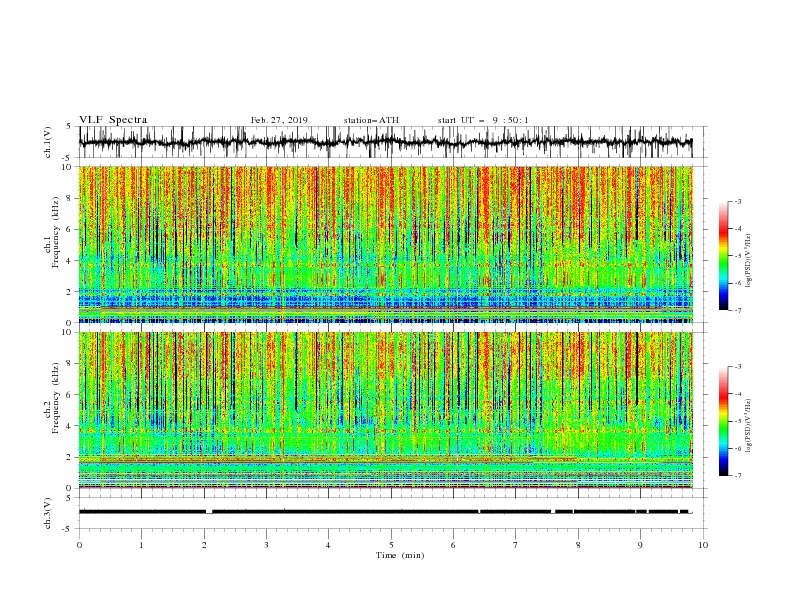Click the ch.1 "Frequency (kHz)" axis label
792x612 pixels.
pos(55,233)
